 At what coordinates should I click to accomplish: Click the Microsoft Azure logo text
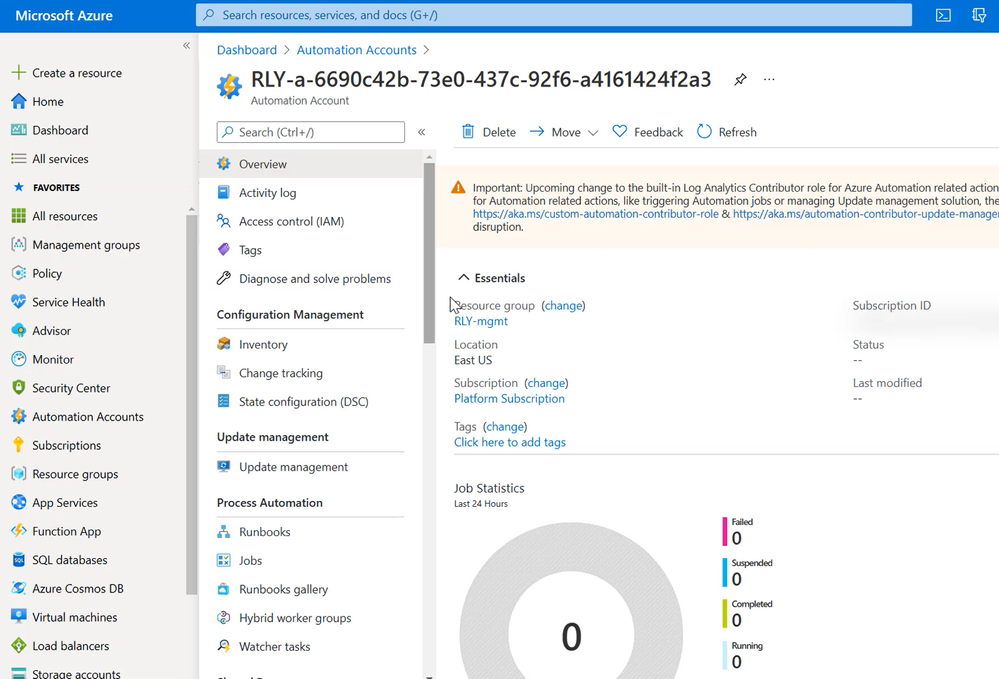click(x=64, y=15)
